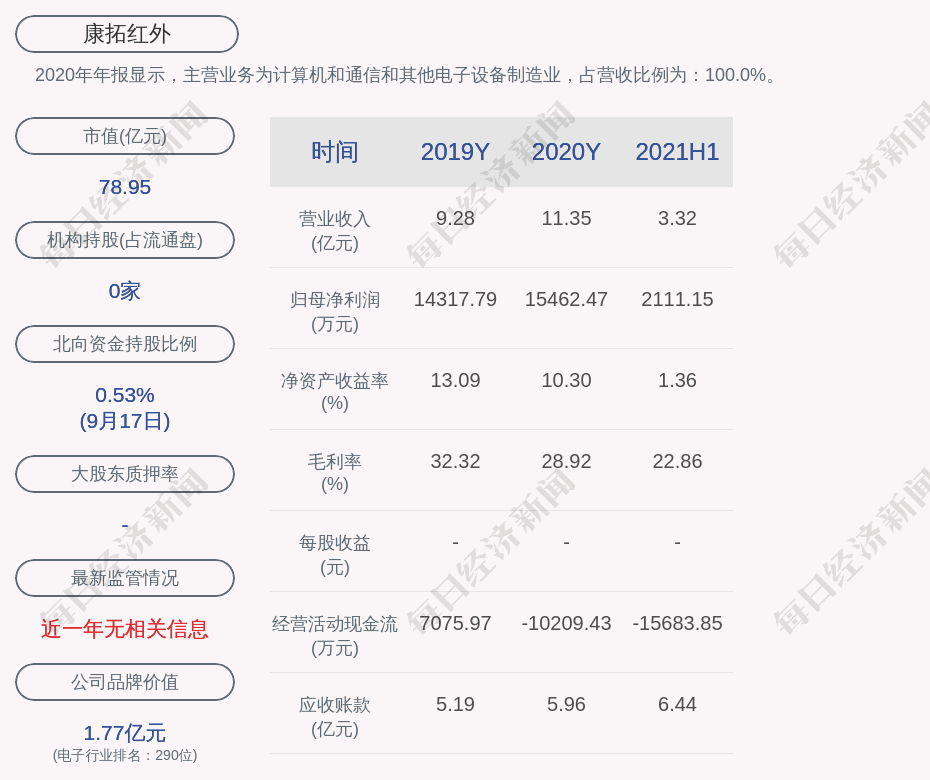This screenshot has height=780, width=930.
Task: Click the 电子行业排名：290位 note
Action: click(x=125, y=755)
